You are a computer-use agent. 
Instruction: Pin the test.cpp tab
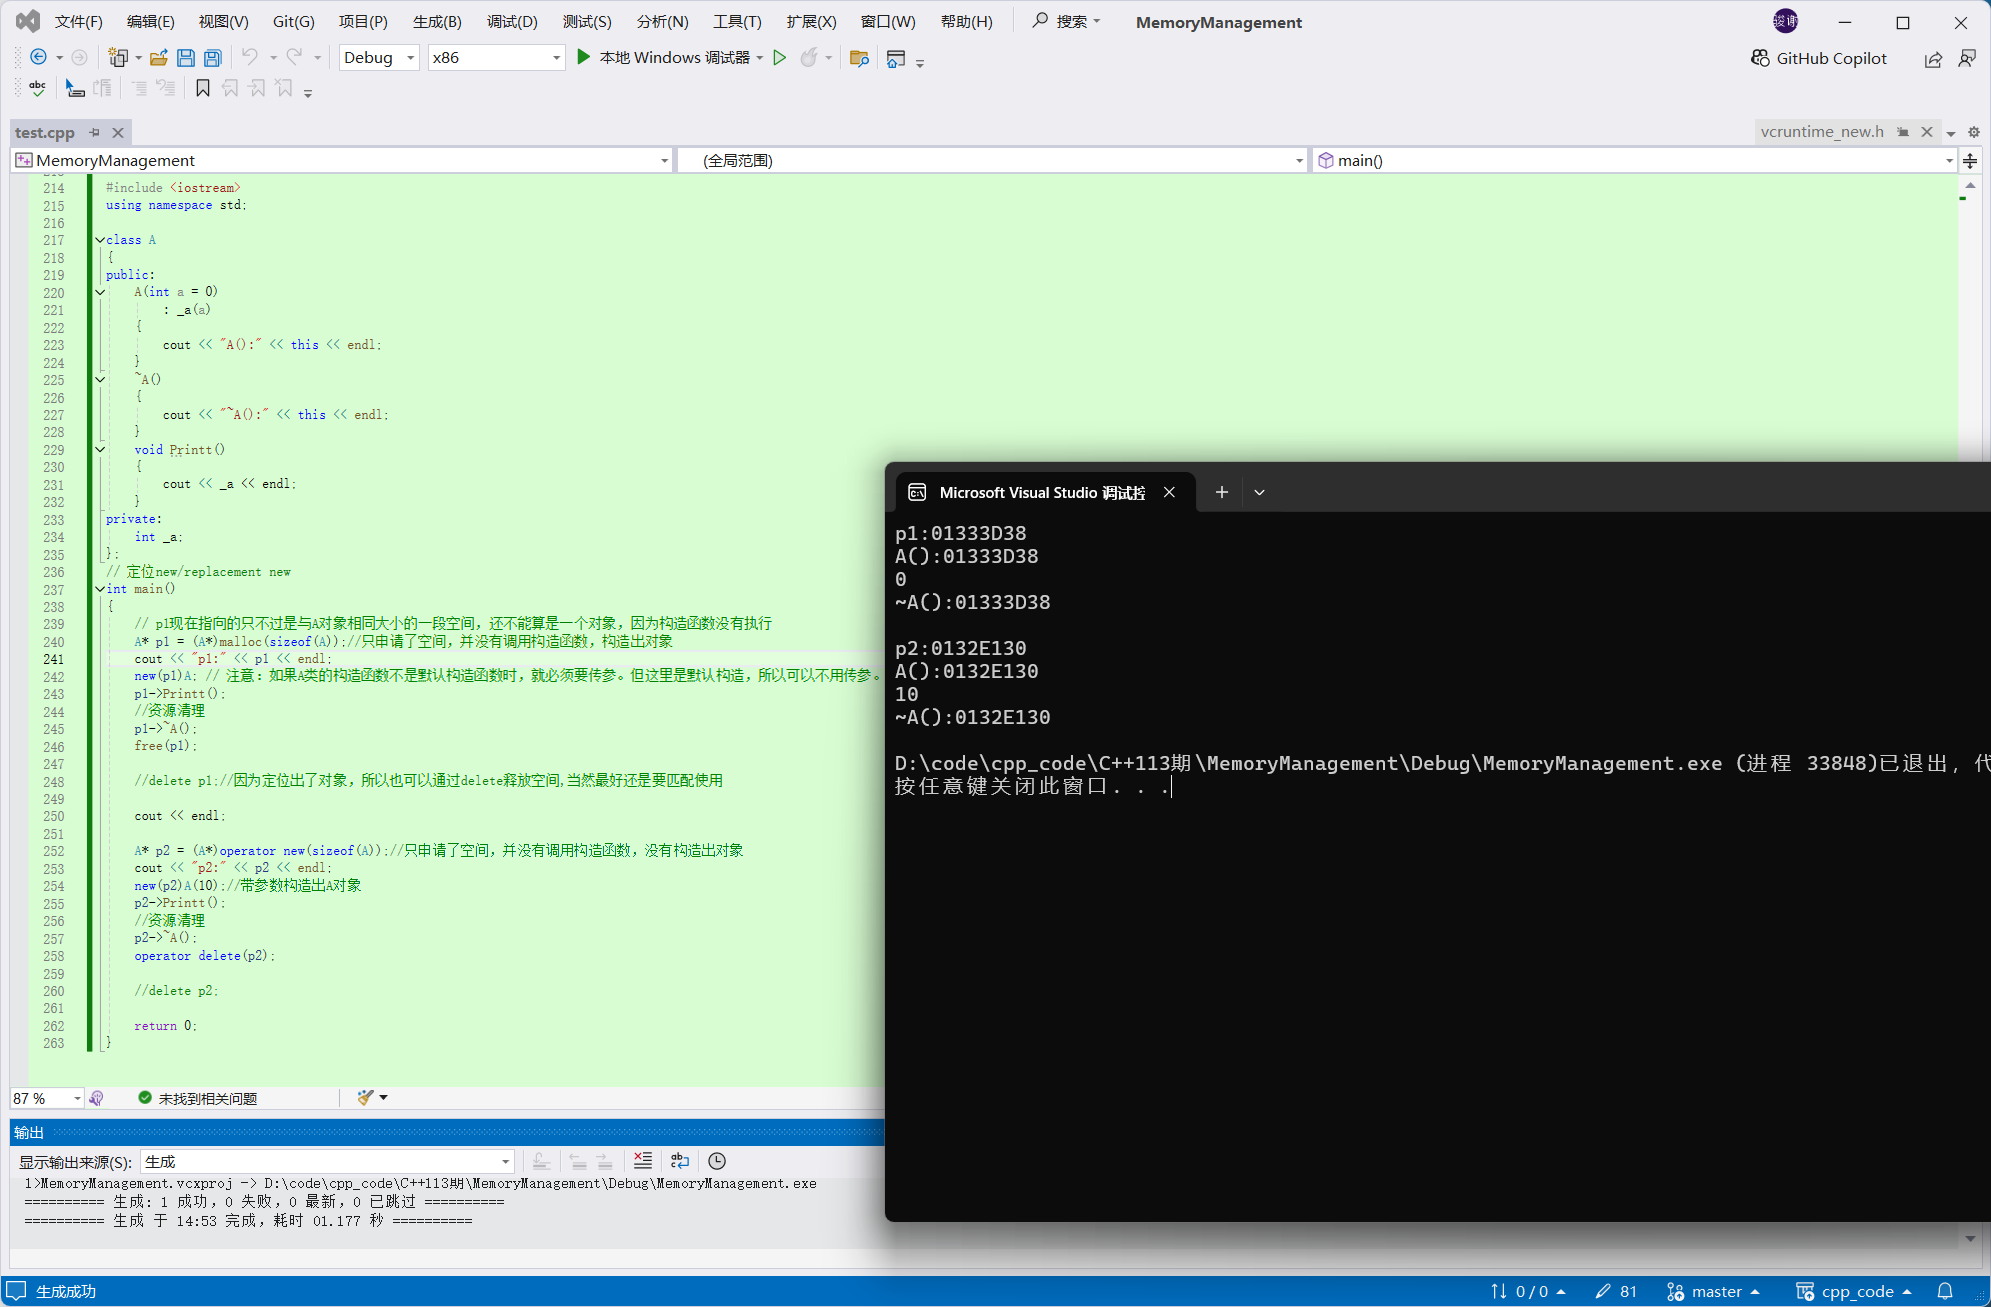(95, 132)
